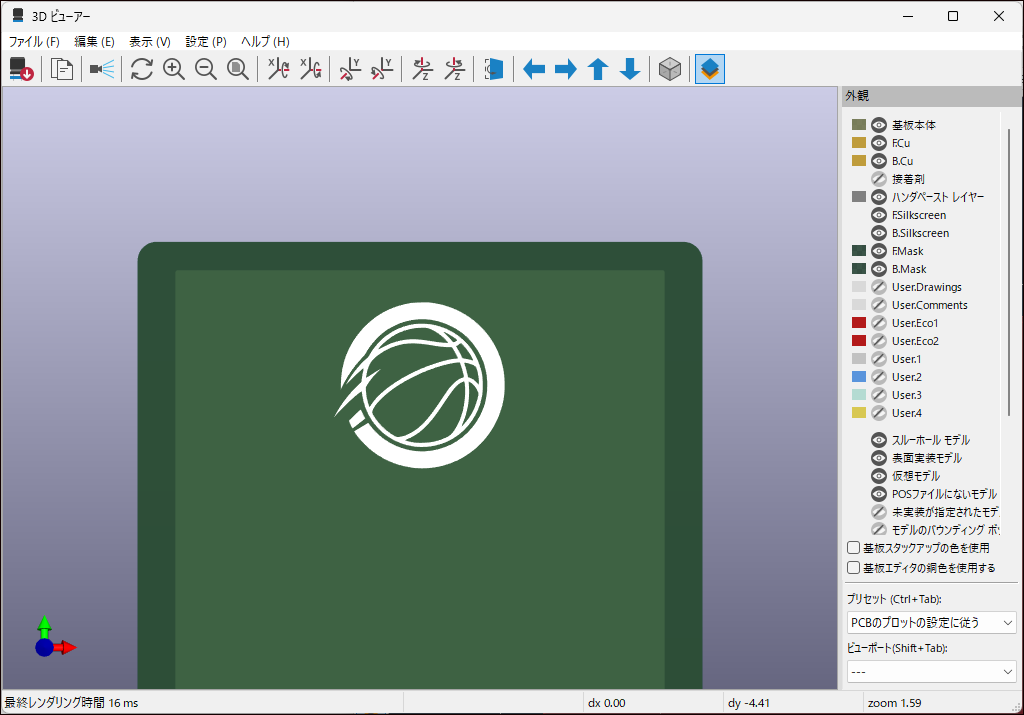Show the F.Silkscreen layer
The height and width of the screenshot is (715, 1024).
(879, 215)
